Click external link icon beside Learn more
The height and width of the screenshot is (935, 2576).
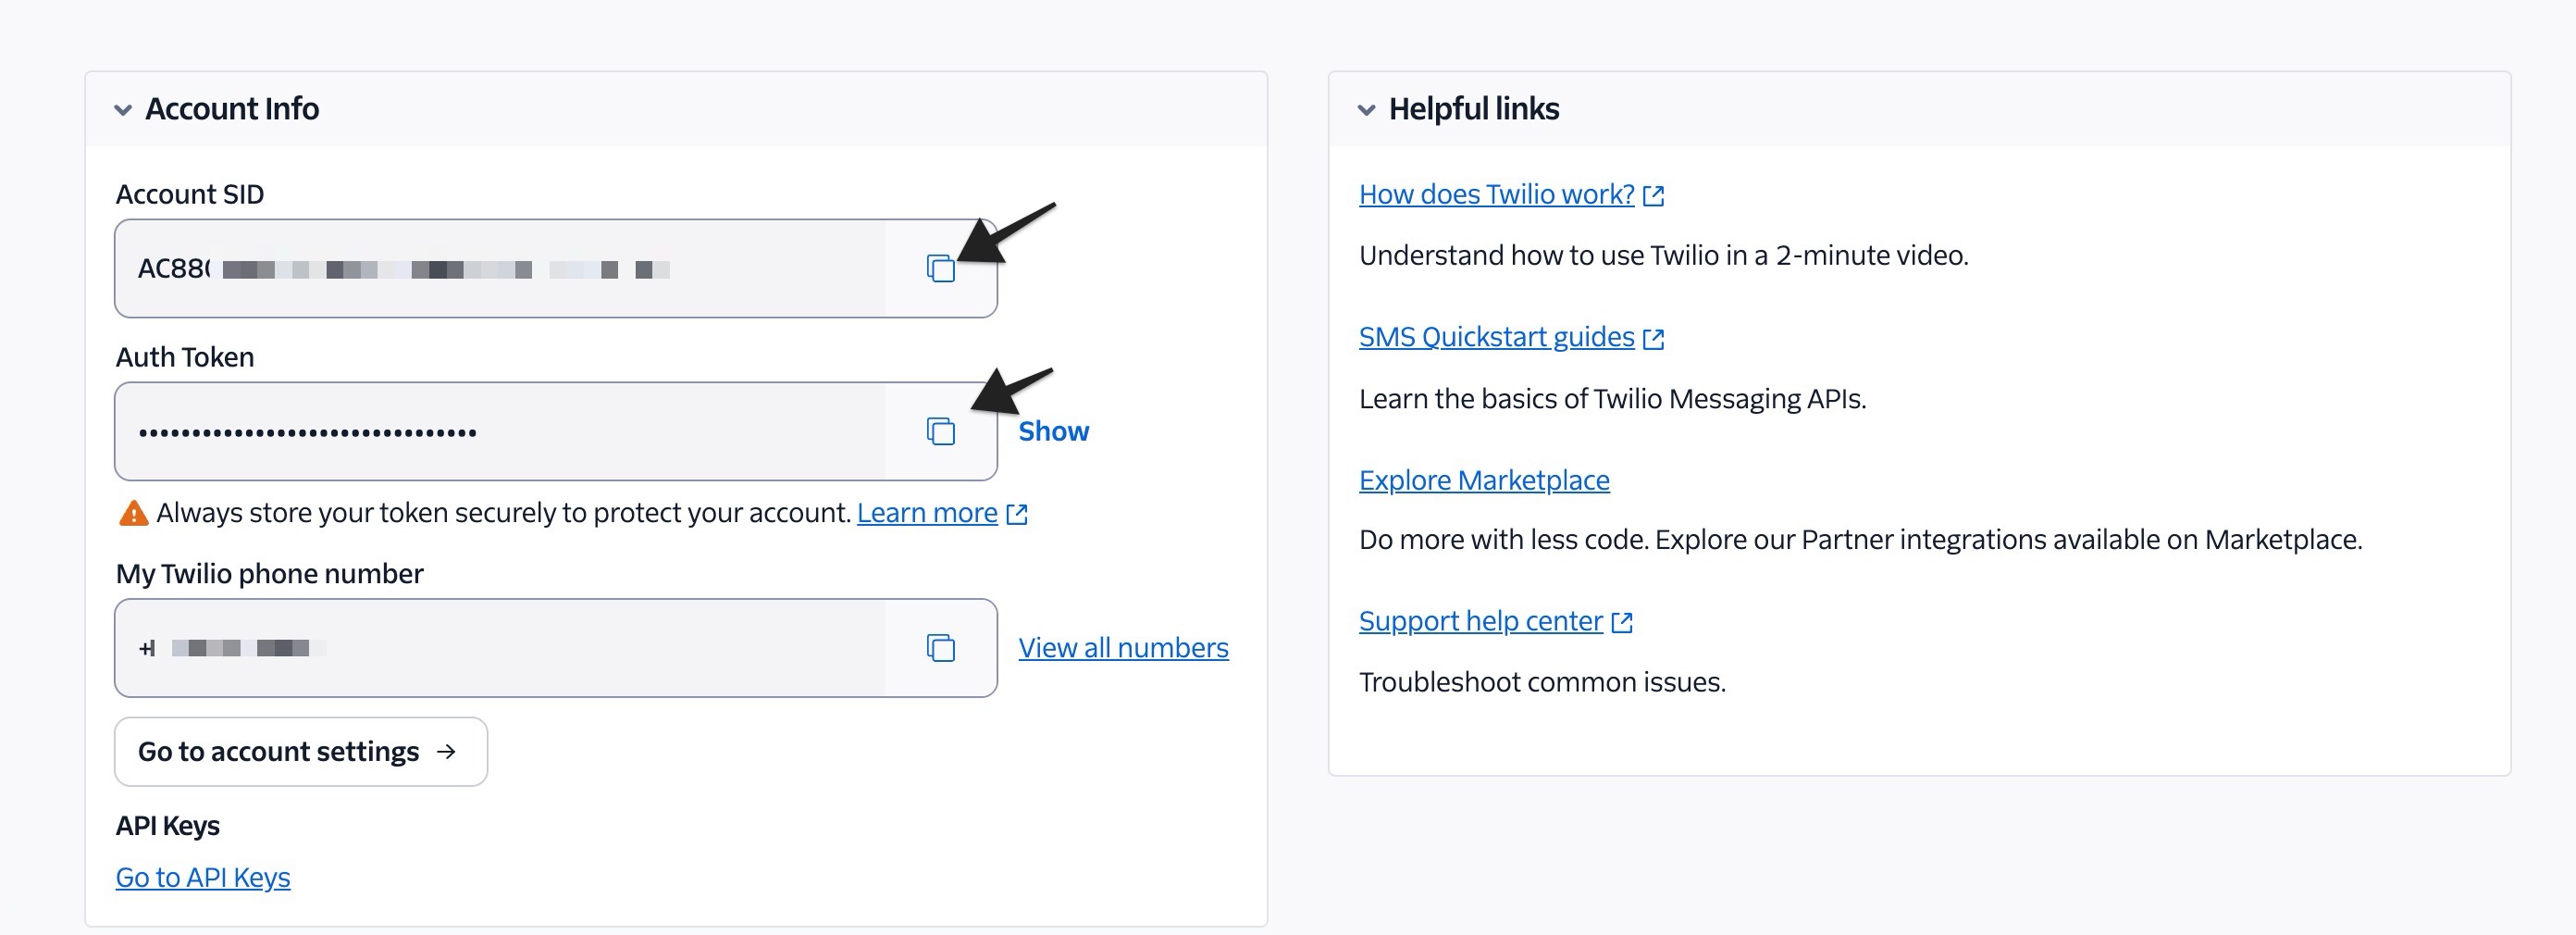pyautogui.click(x=1016, y=514)
